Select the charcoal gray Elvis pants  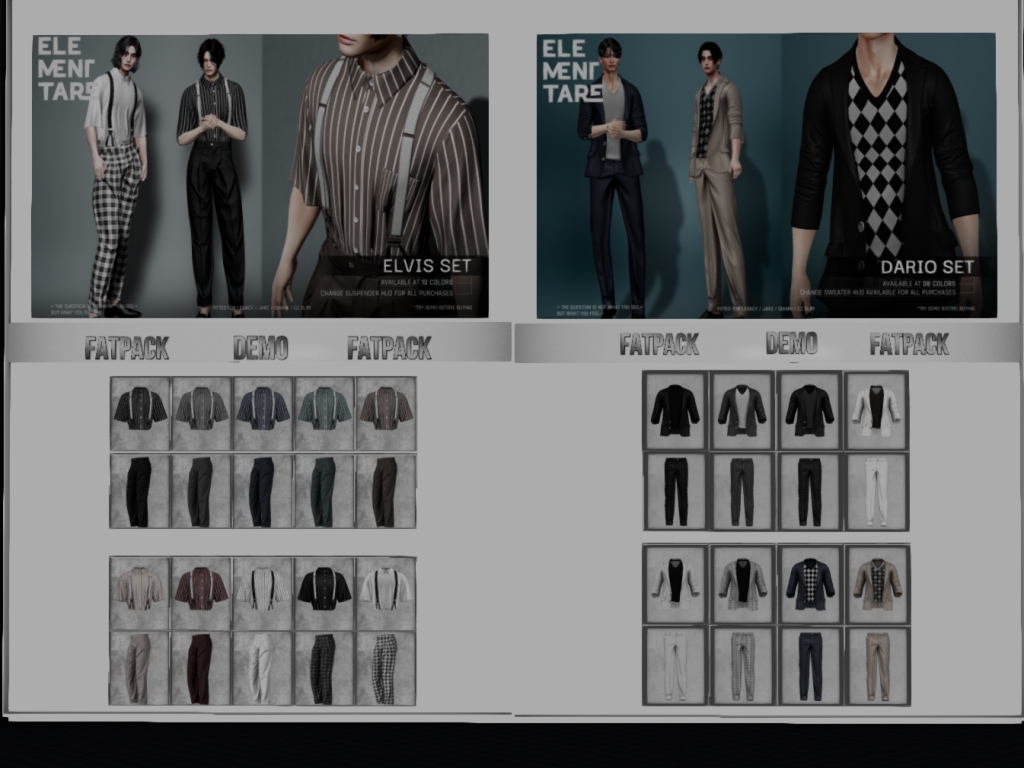(202, 491)
